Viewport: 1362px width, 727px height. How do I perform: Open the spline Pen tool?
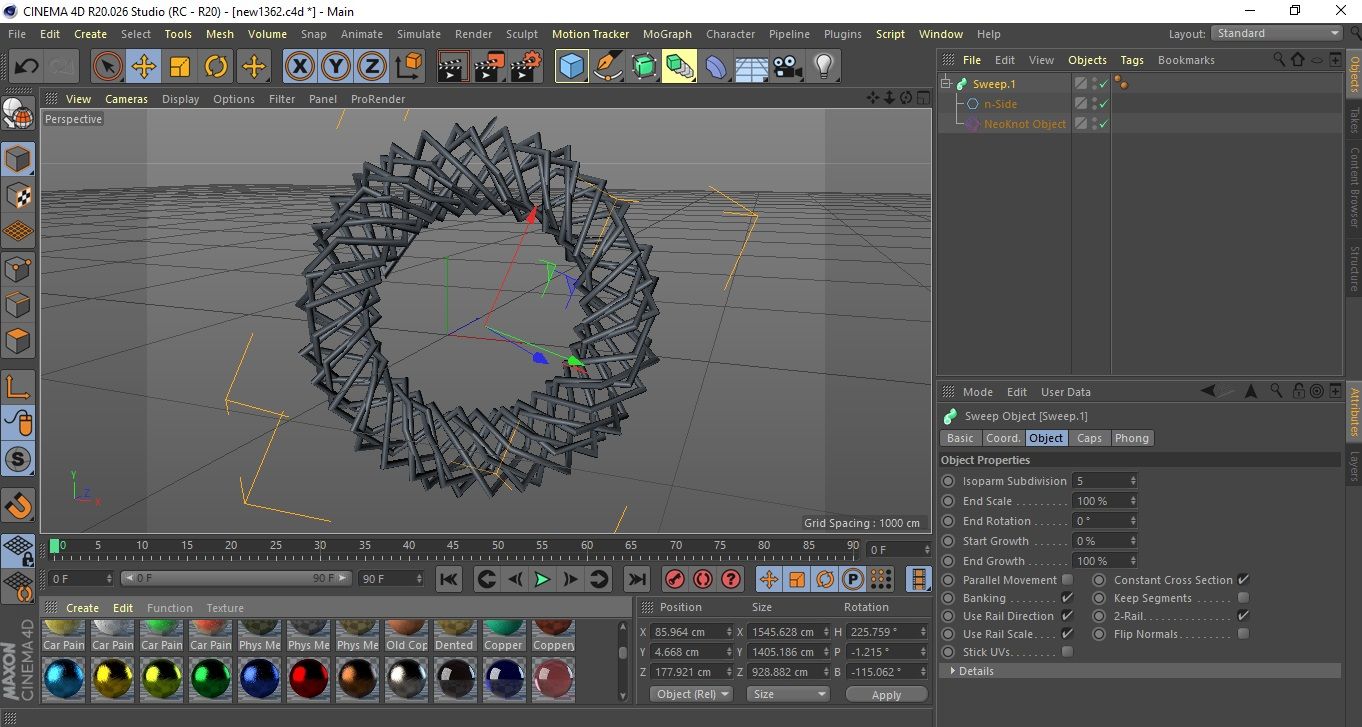pos(607,67)
